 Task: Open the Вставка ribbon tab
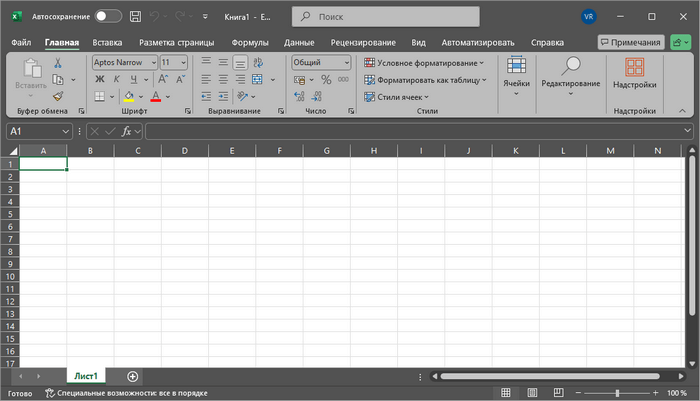pyautogui.click(x=107, y=43)
